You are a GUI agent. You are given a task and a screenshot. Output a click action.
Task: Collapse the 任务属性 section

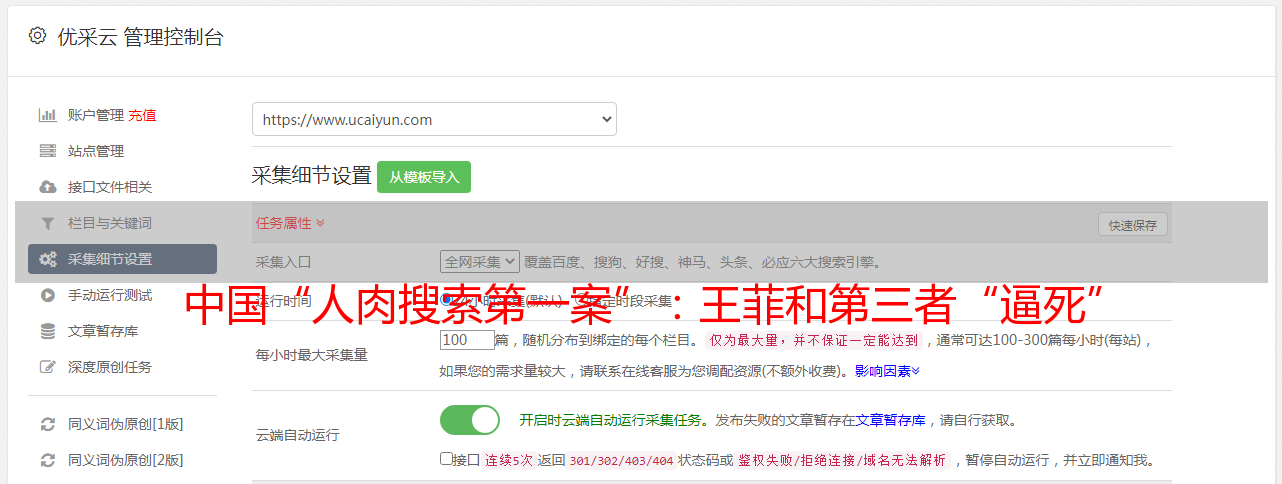click(x=290, y=223)
